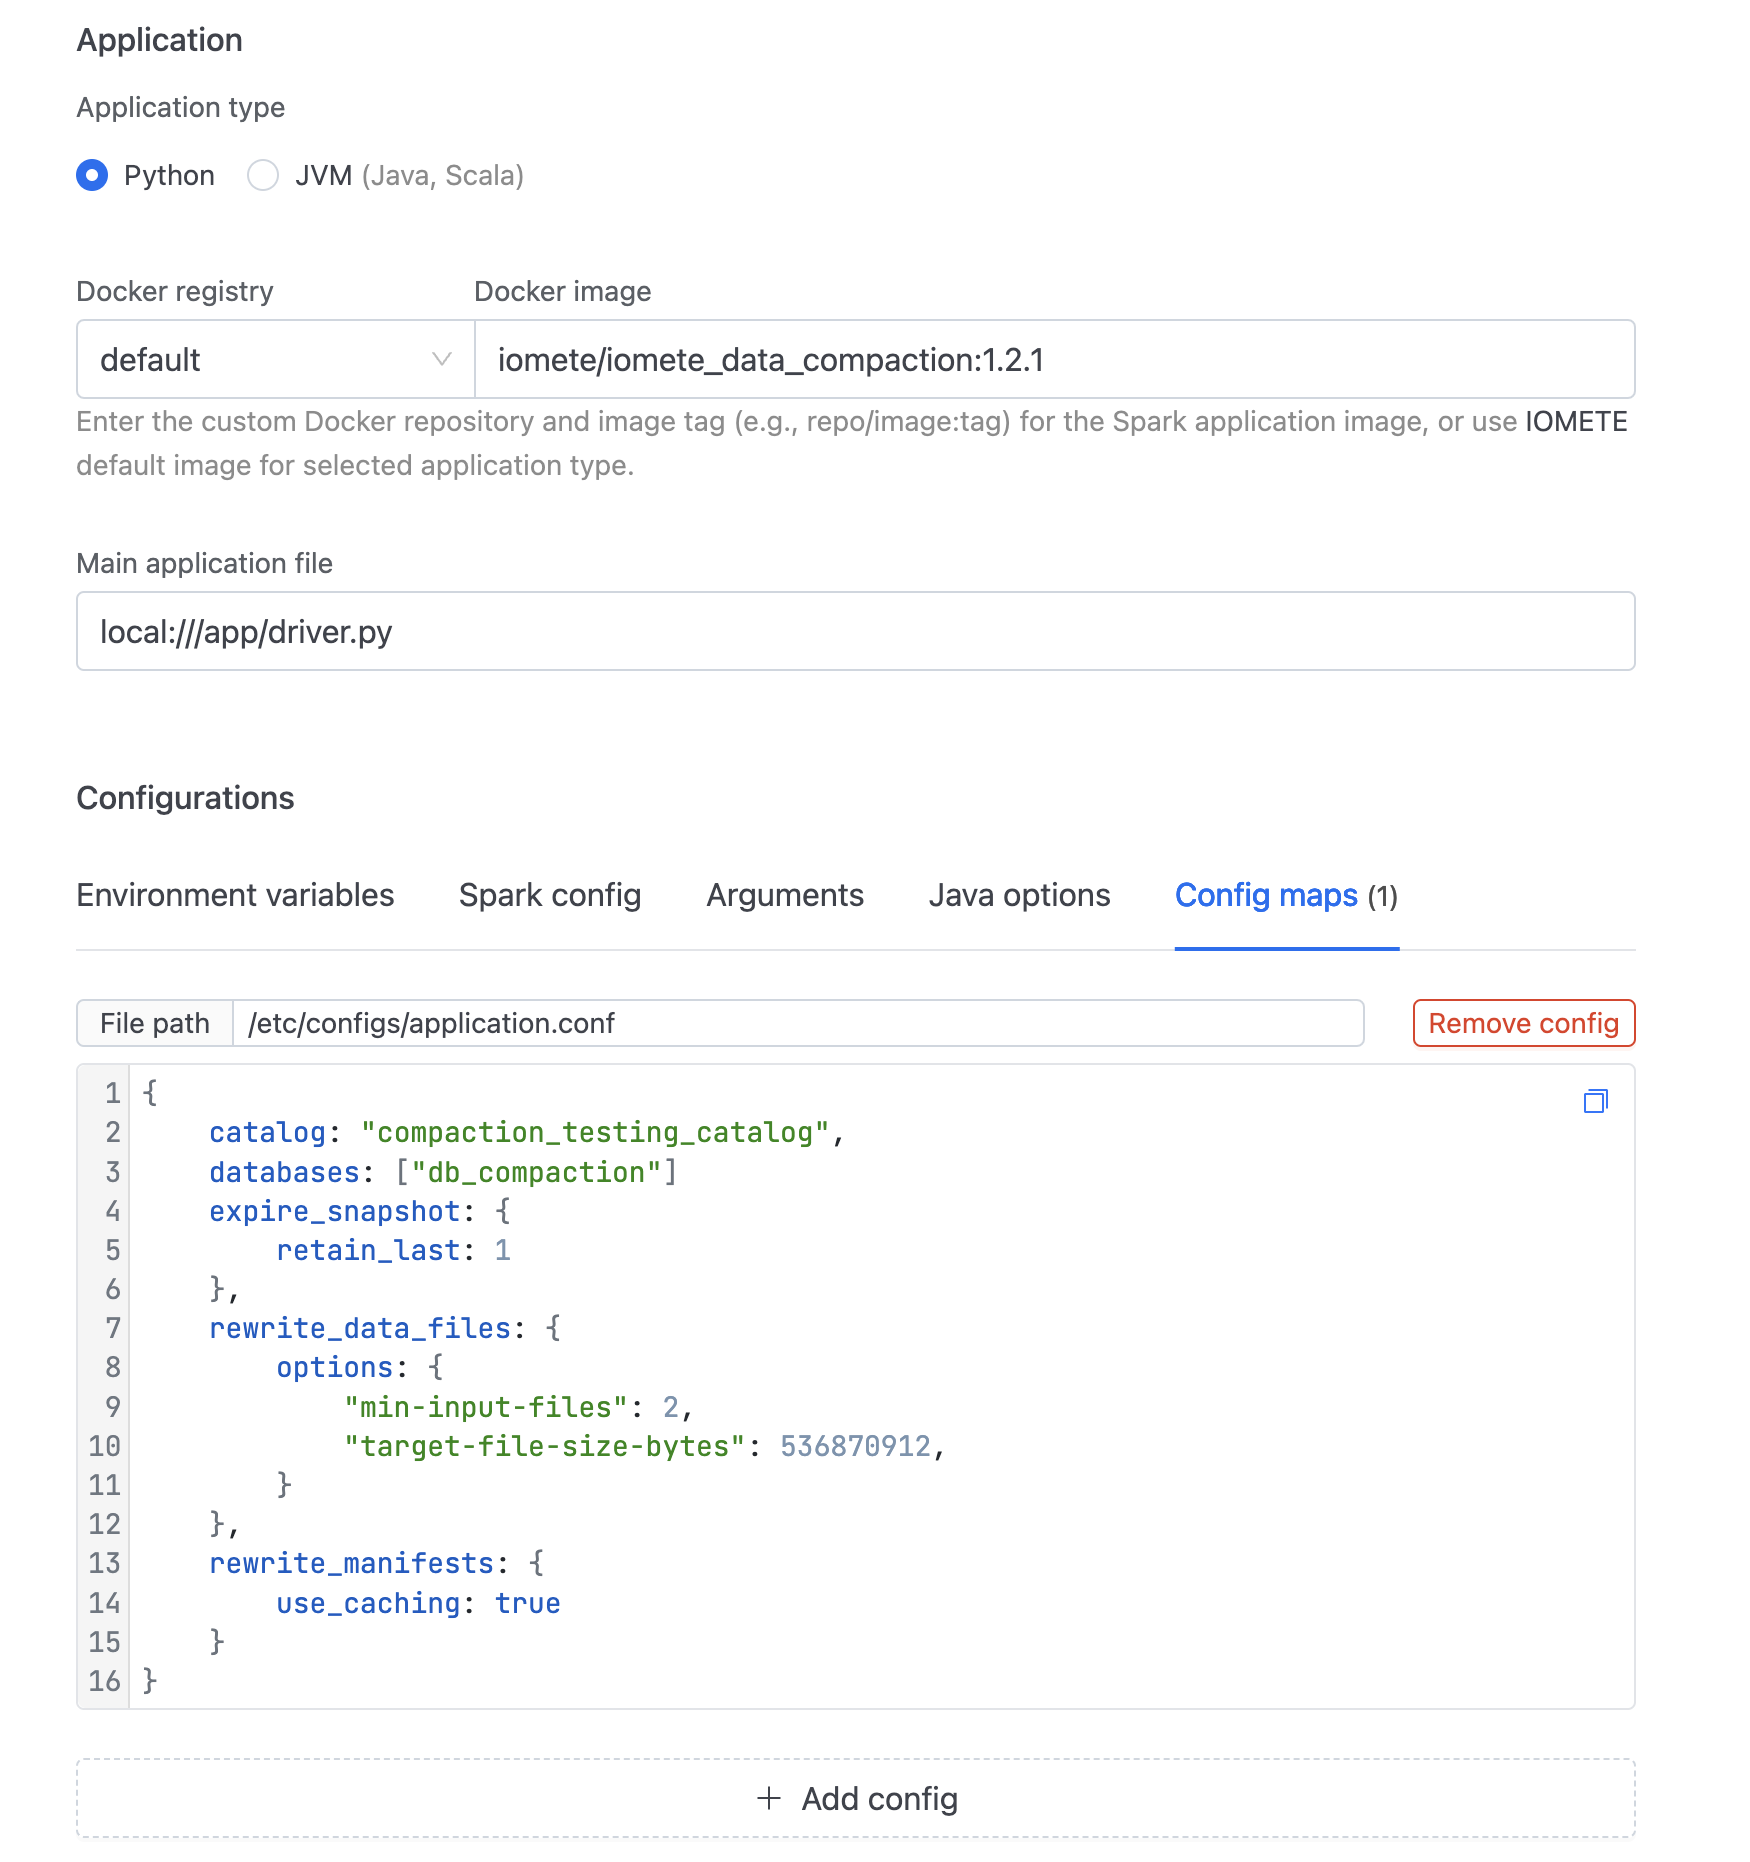The height and width of the screenshot is (1862, 1750).
Task: Click the "min-input-files": 2 line
Action: 518,1407
